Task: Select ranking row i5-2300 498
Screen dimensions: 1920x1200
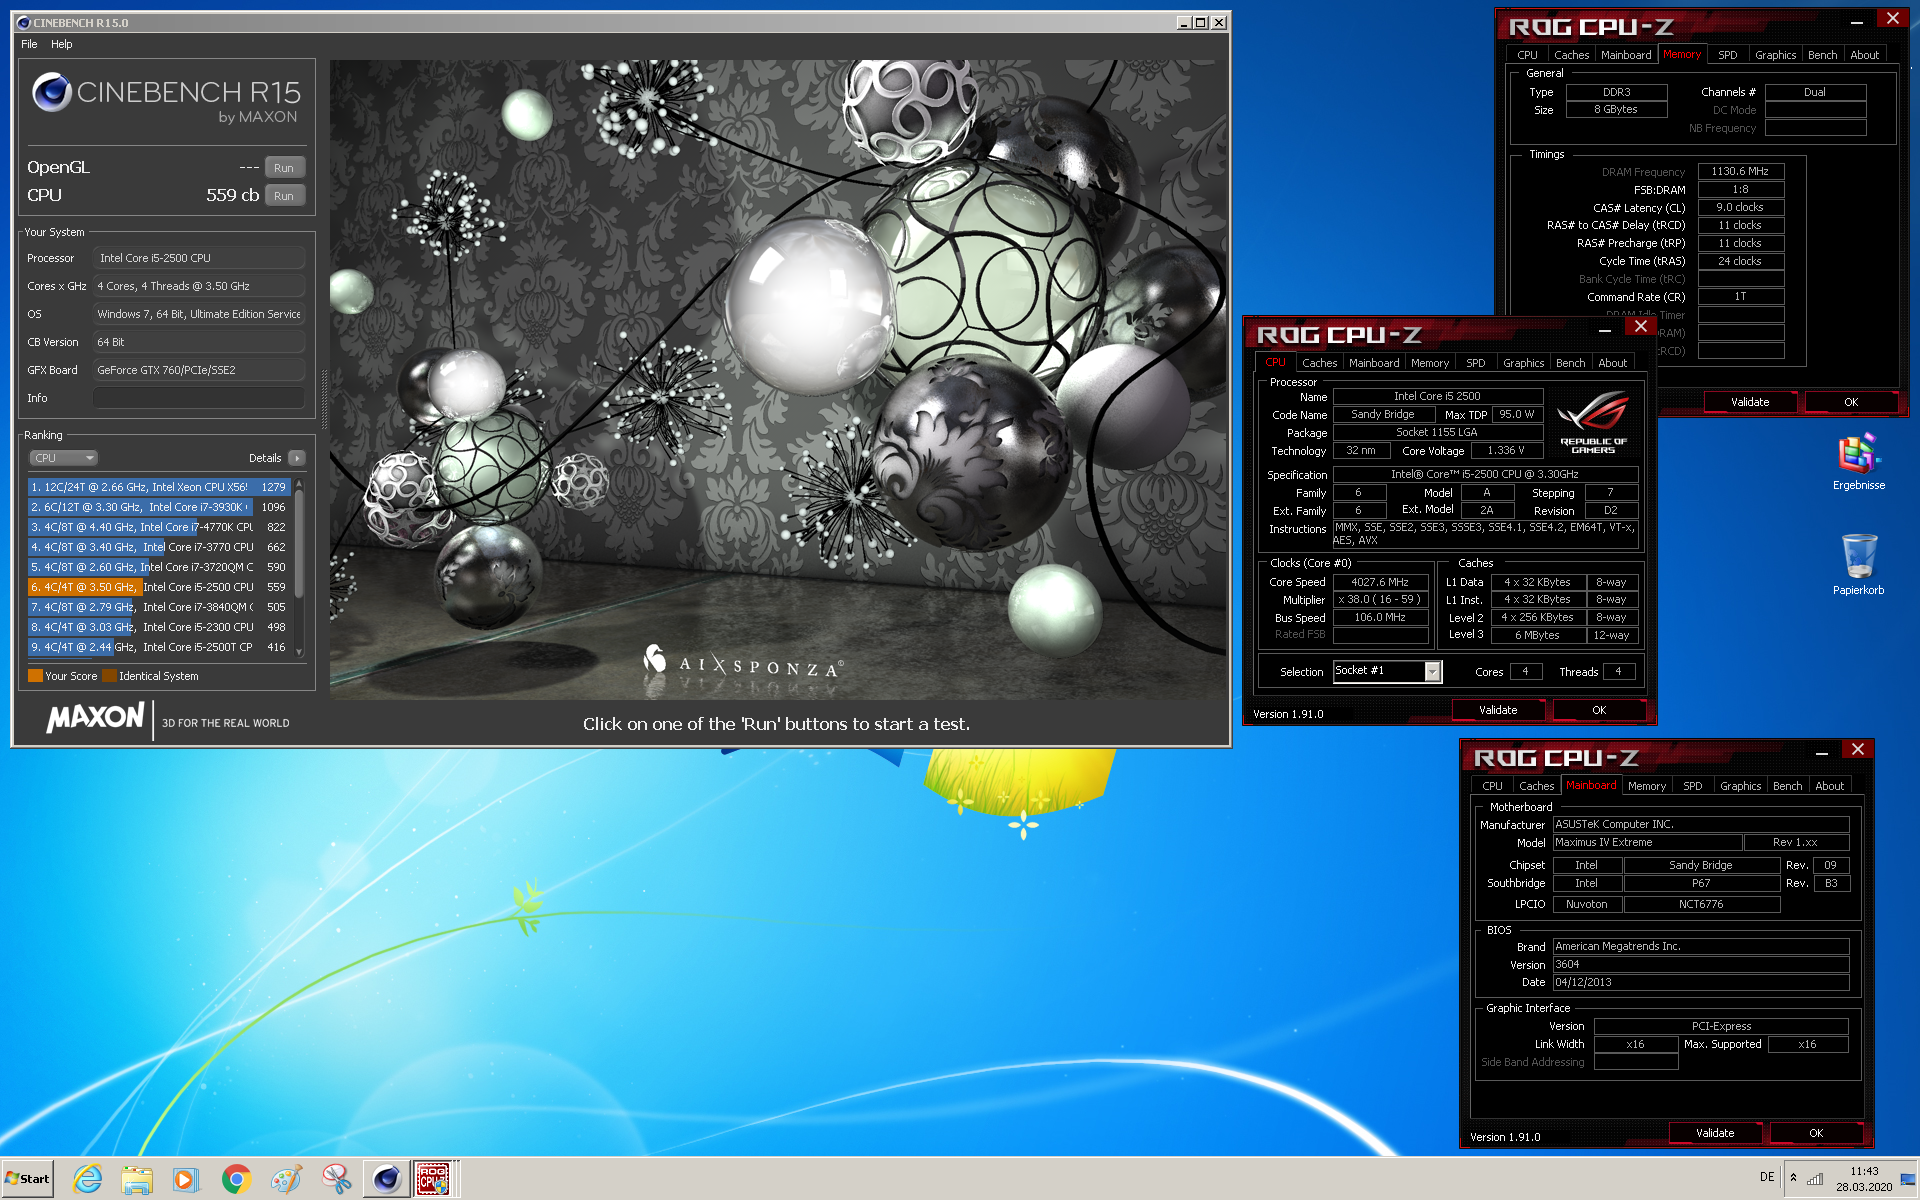Action: pos(159,627)
